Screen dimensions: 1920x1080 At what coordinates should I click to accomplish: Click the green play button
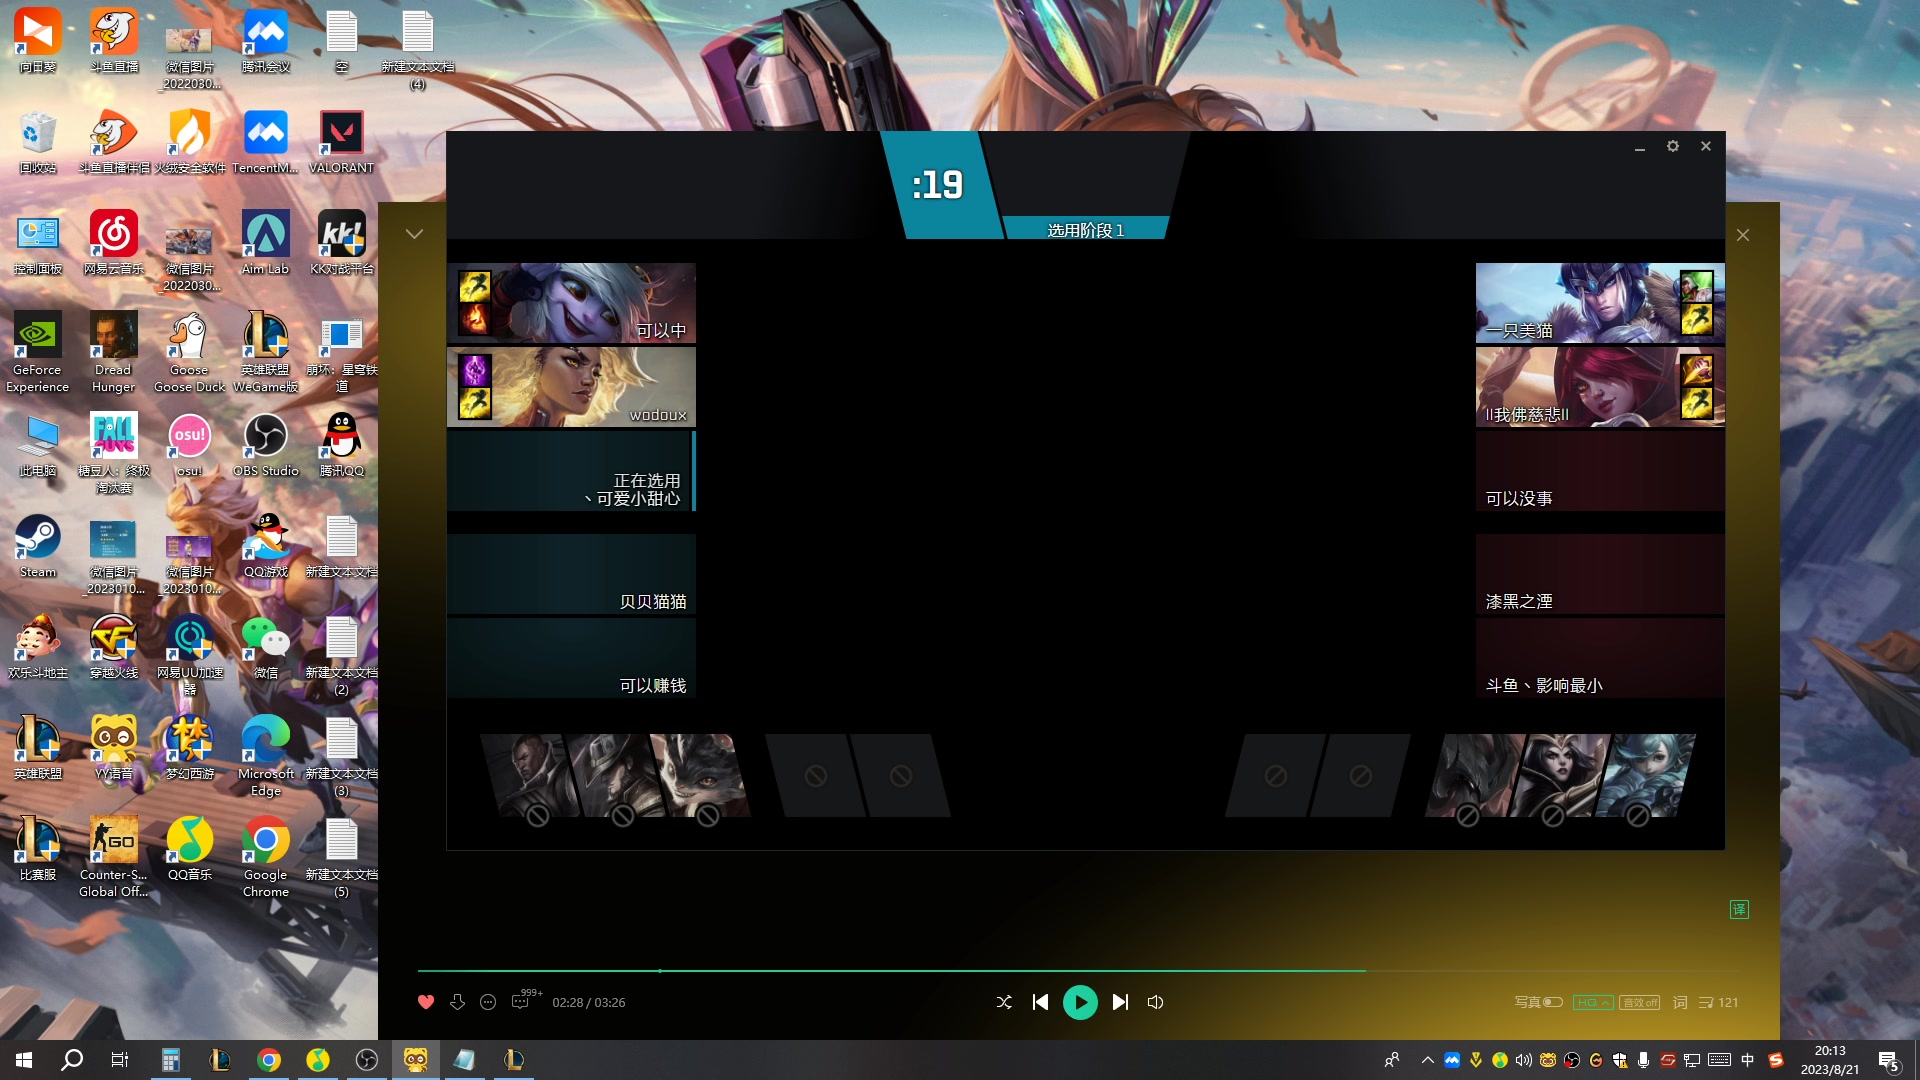click(1080, 1002)
